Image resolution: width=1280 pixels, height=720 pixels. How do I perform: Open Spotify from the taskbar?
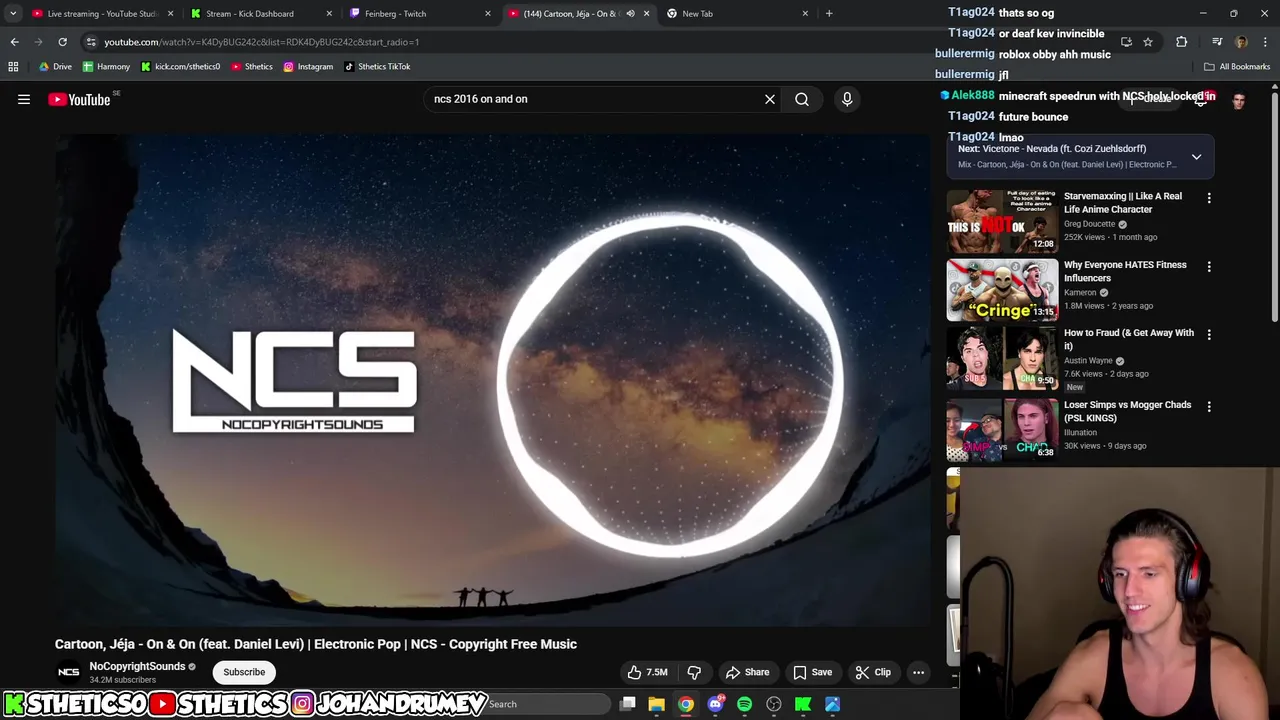[x=744, y=704]
